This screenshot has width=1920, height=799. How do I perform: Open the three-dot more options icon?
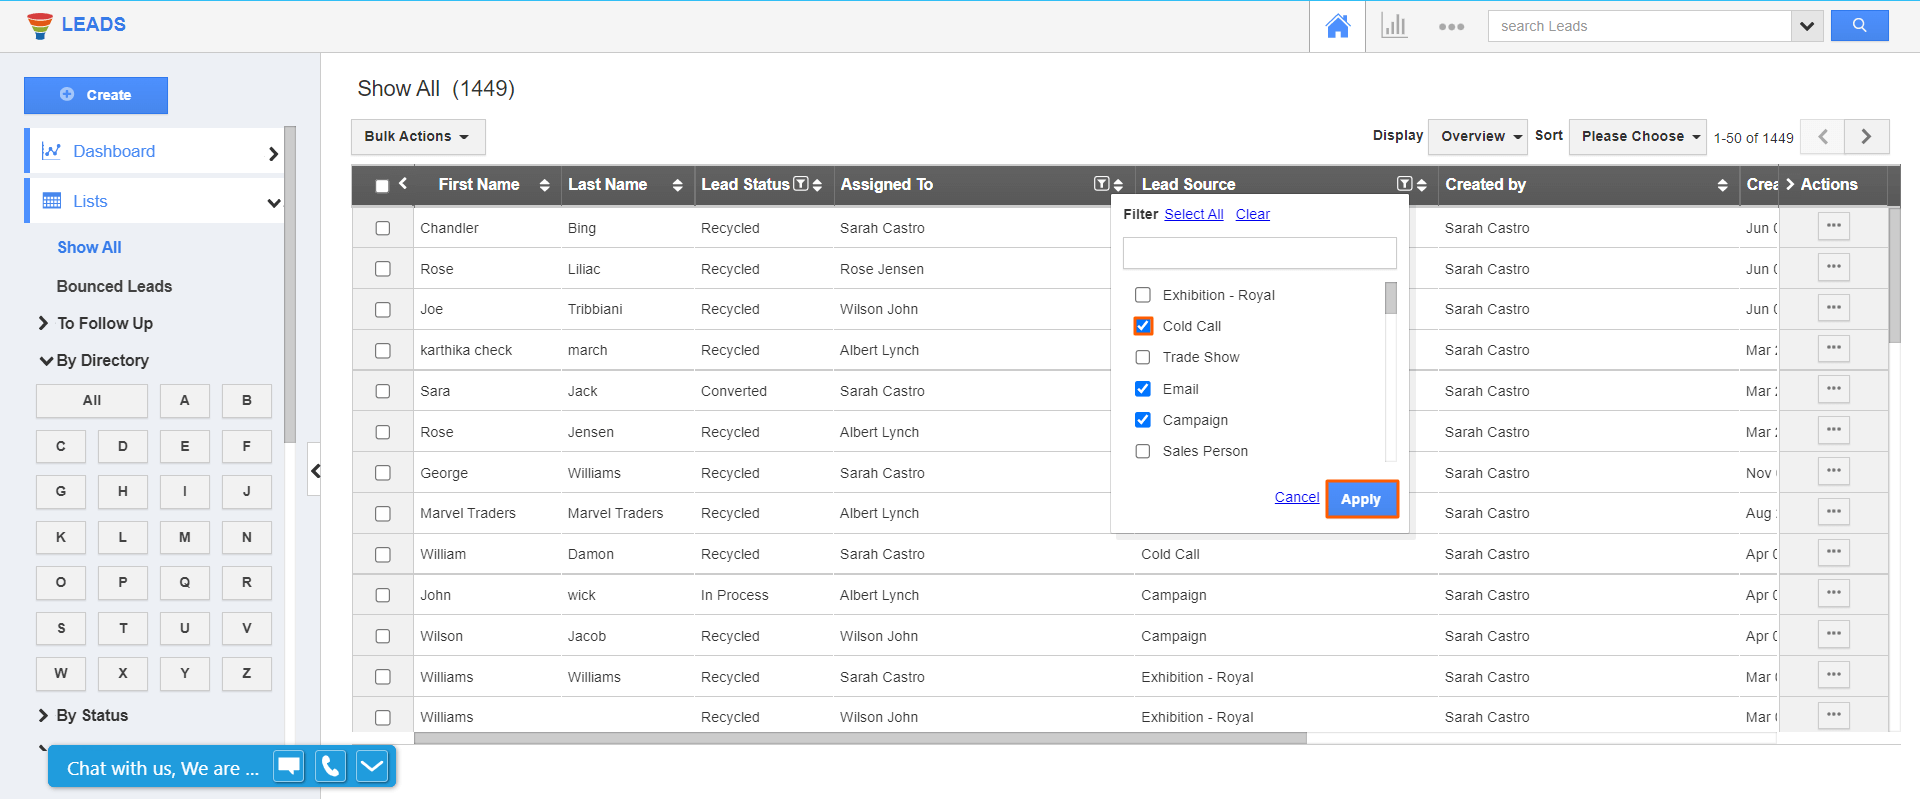[x=1451, y=27]
